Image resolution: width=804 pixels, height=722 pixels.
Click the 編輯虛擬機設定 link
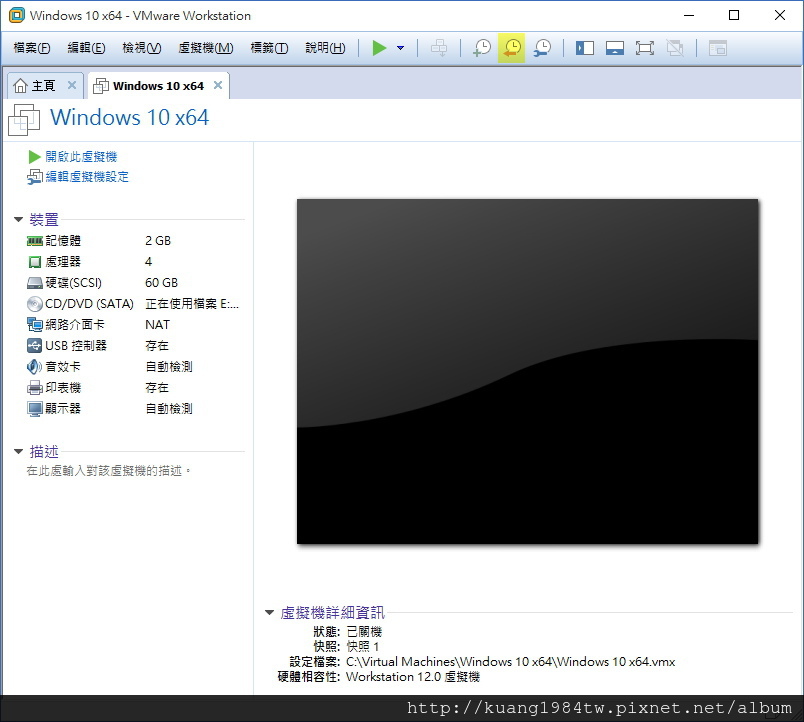click(87, 177)
